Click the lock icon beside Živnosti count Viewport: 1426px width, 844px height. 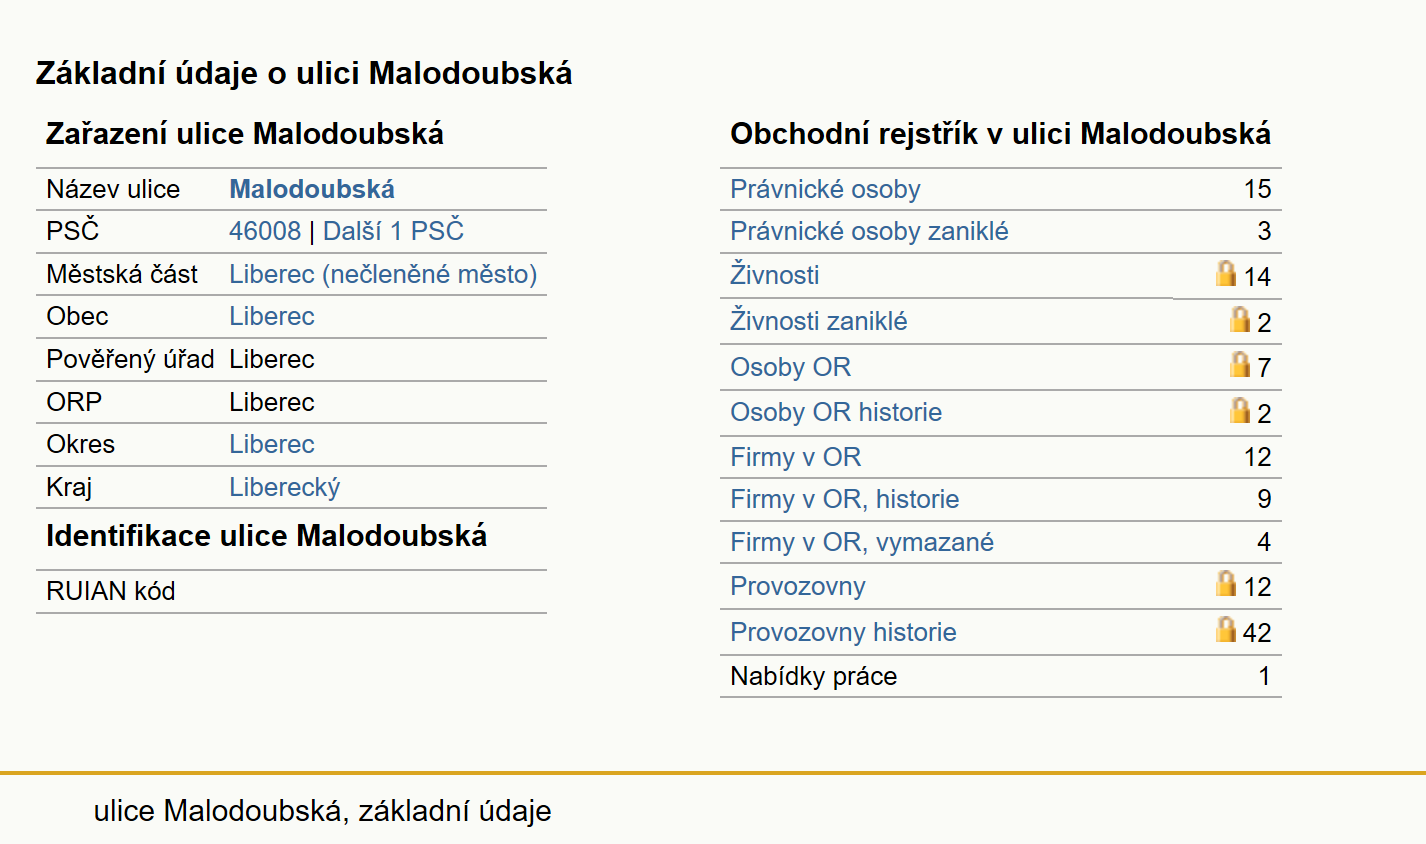[1226, 273]
